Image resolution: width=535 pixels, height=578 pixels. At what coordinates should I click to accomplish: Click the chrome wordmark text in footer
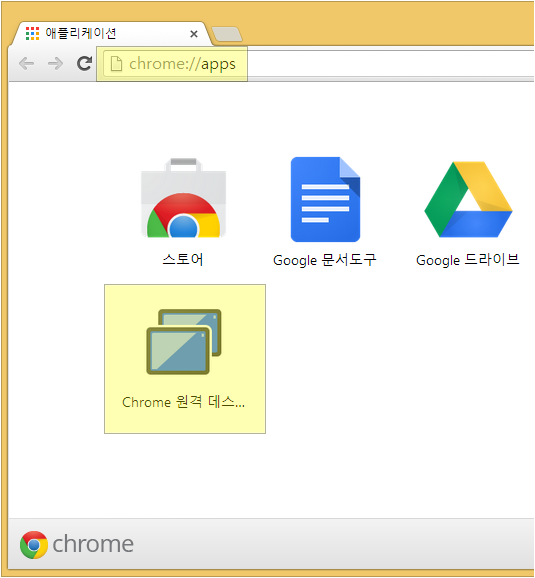(93, 544)
